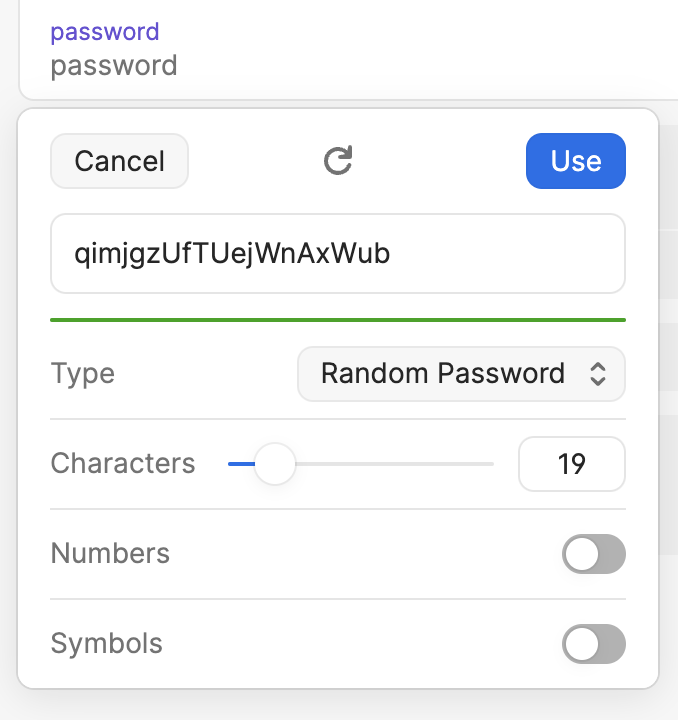Click the Characters slider thumb

(x=273, y=464)
